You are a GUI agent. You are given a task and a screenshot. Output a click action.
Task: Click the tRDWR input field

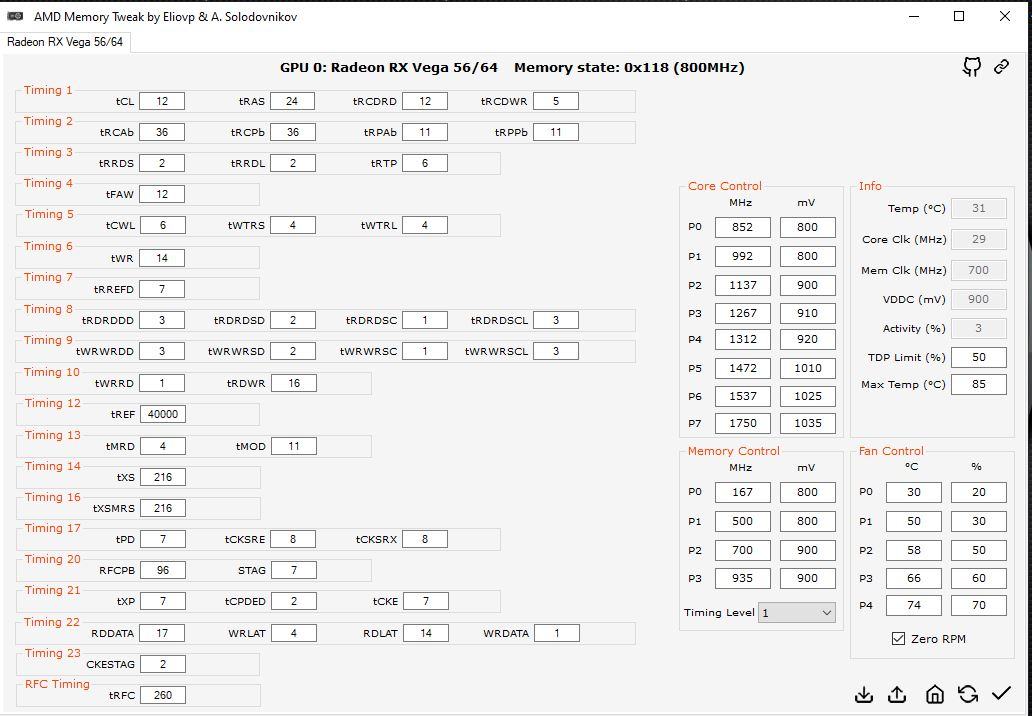tap(294, 383)
